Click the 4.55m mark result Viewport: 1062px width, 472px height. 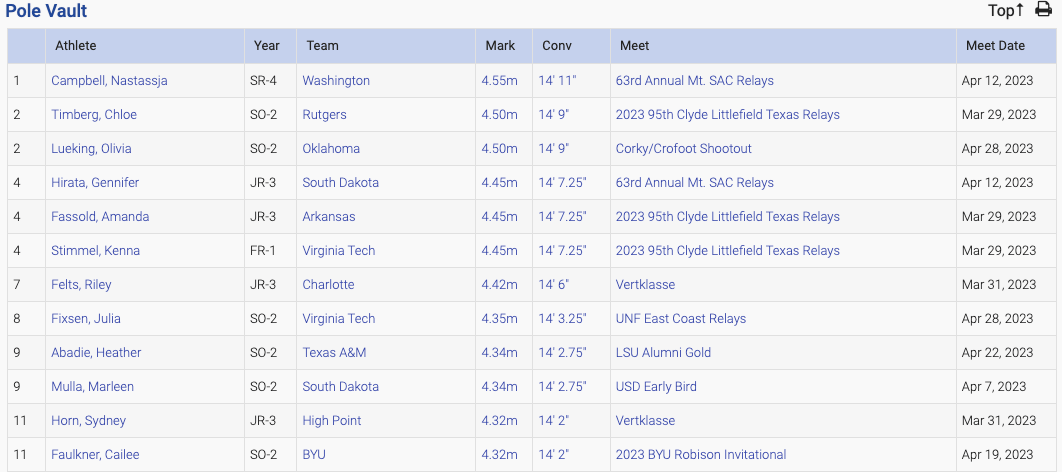(499, 80)
